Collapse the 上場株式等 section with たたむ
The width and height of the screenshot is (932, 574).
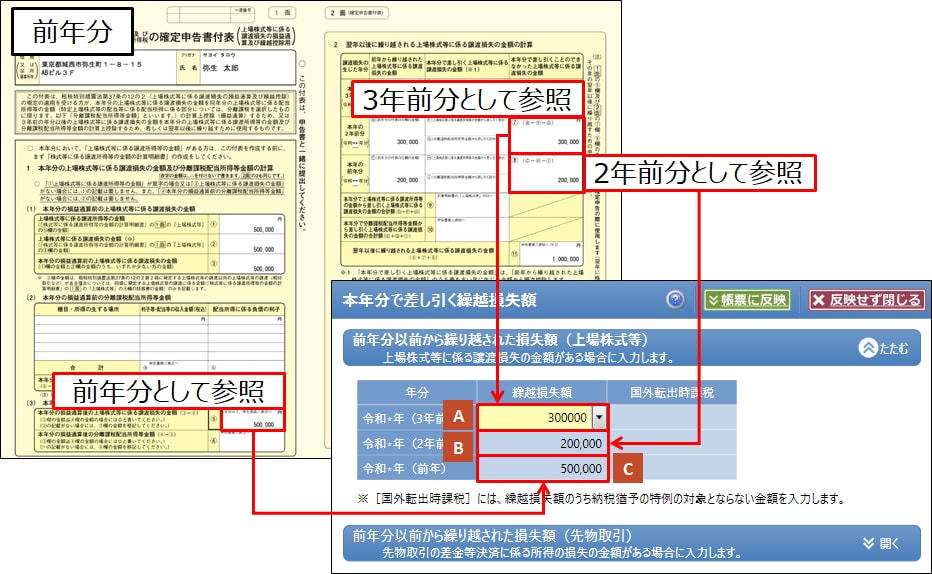[x=884, y=348]
